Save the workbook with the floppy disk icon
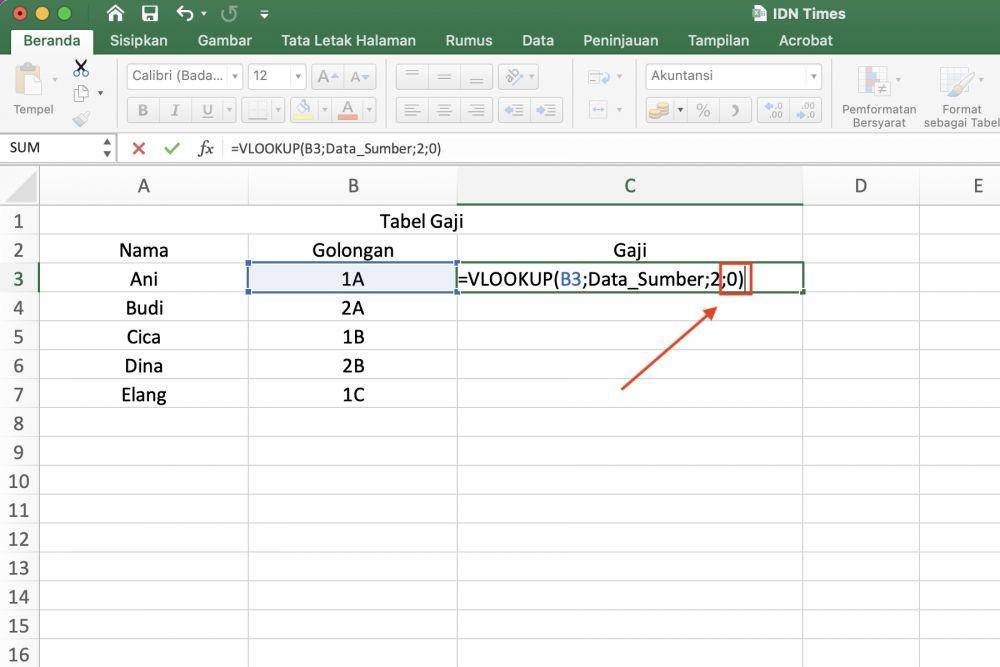The width and height of the screenshot is (1000, 667). tap(150, 13)
